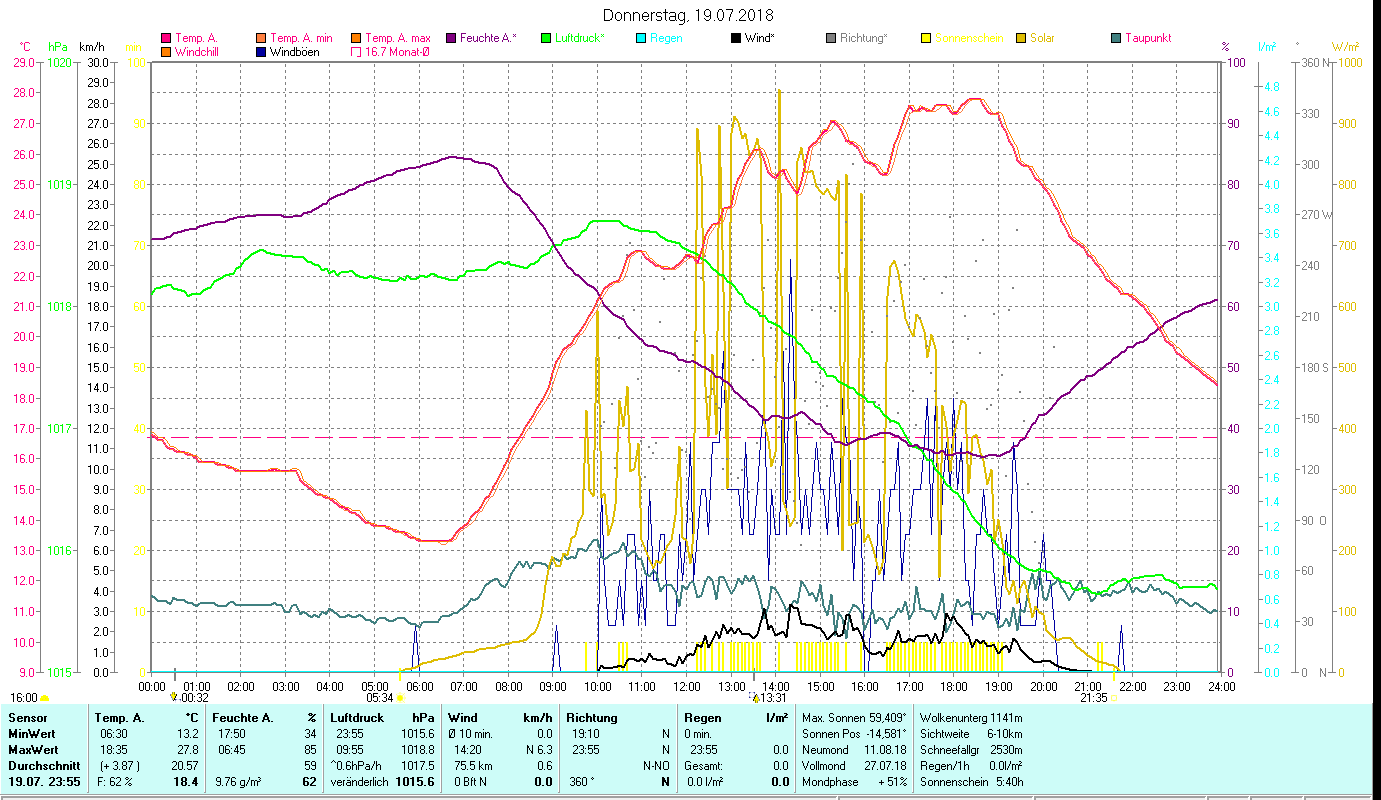
Task: Select the maximum pressure value 1018.8
Action: tap(416, 750)
